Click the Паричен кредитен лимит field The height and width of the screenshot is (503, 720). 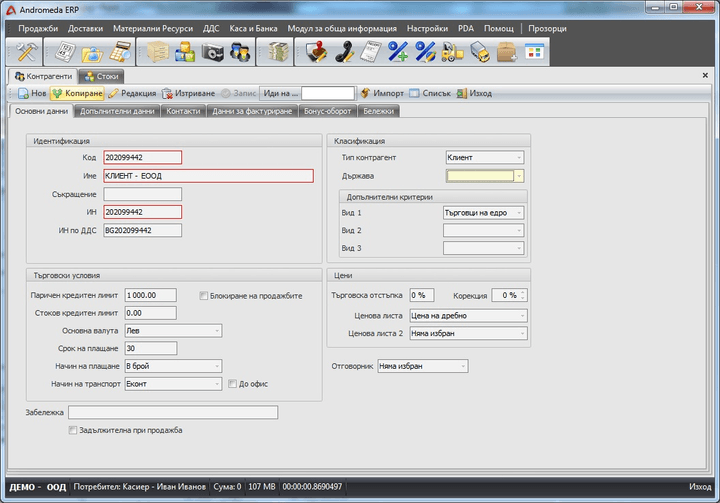point(151,295)
